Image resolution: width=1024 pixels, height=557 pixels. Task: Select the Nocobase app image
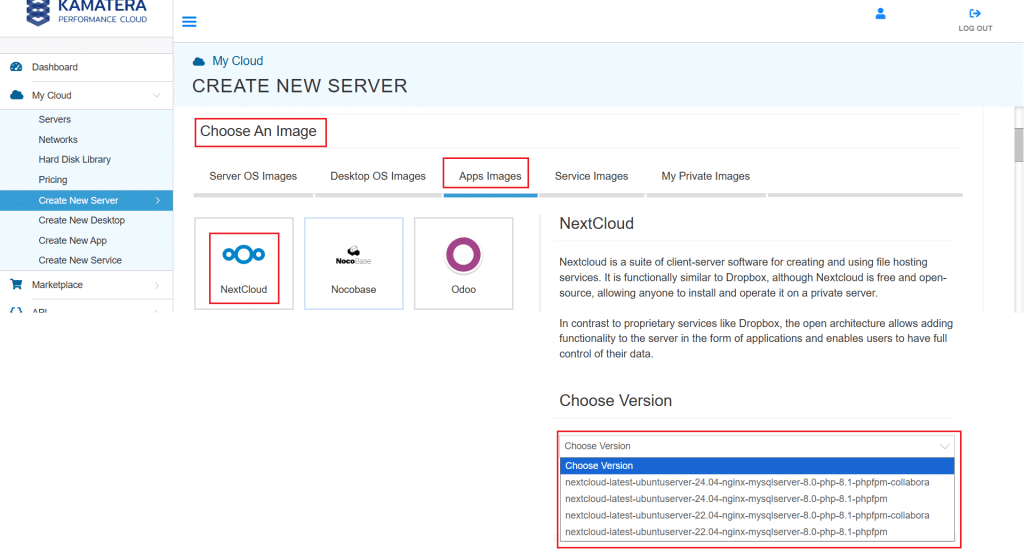click(353, 264)
